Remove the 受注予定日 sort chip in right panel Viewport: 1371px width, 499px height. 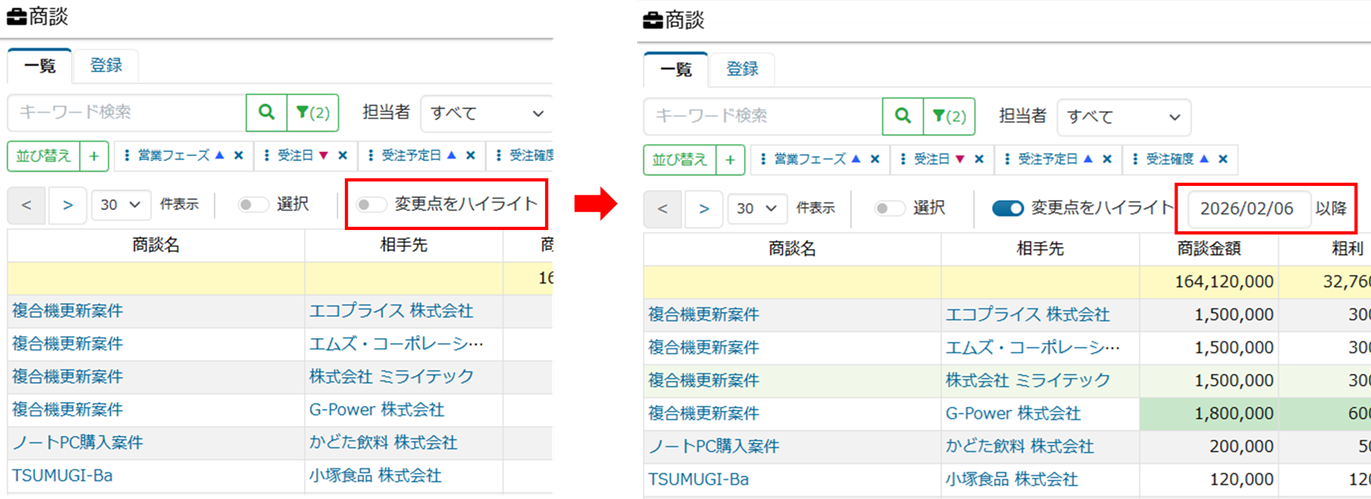click(1107, 158)
